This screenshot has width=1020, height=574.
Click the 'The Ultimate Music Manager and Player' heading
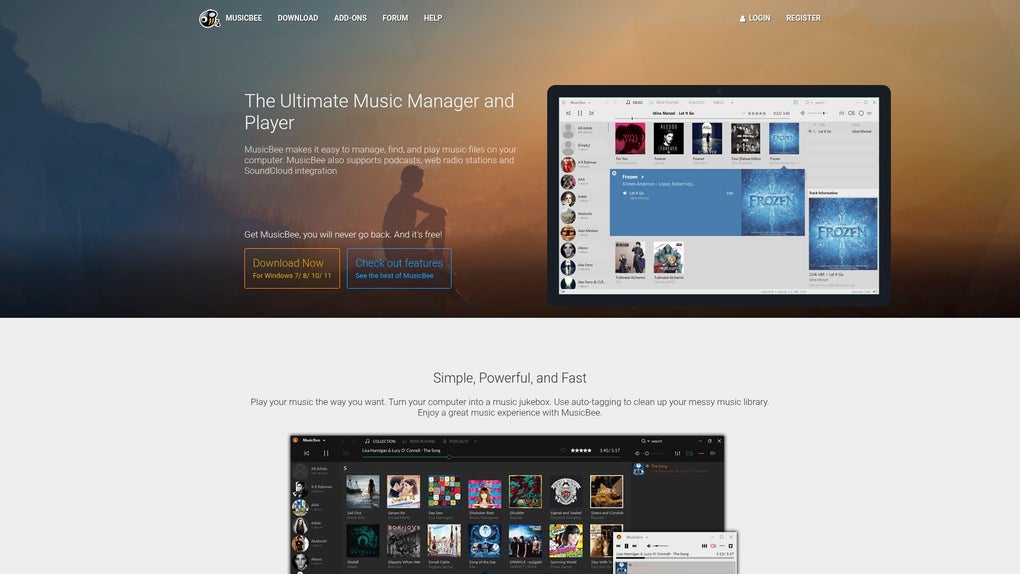(x=379, y=111)
